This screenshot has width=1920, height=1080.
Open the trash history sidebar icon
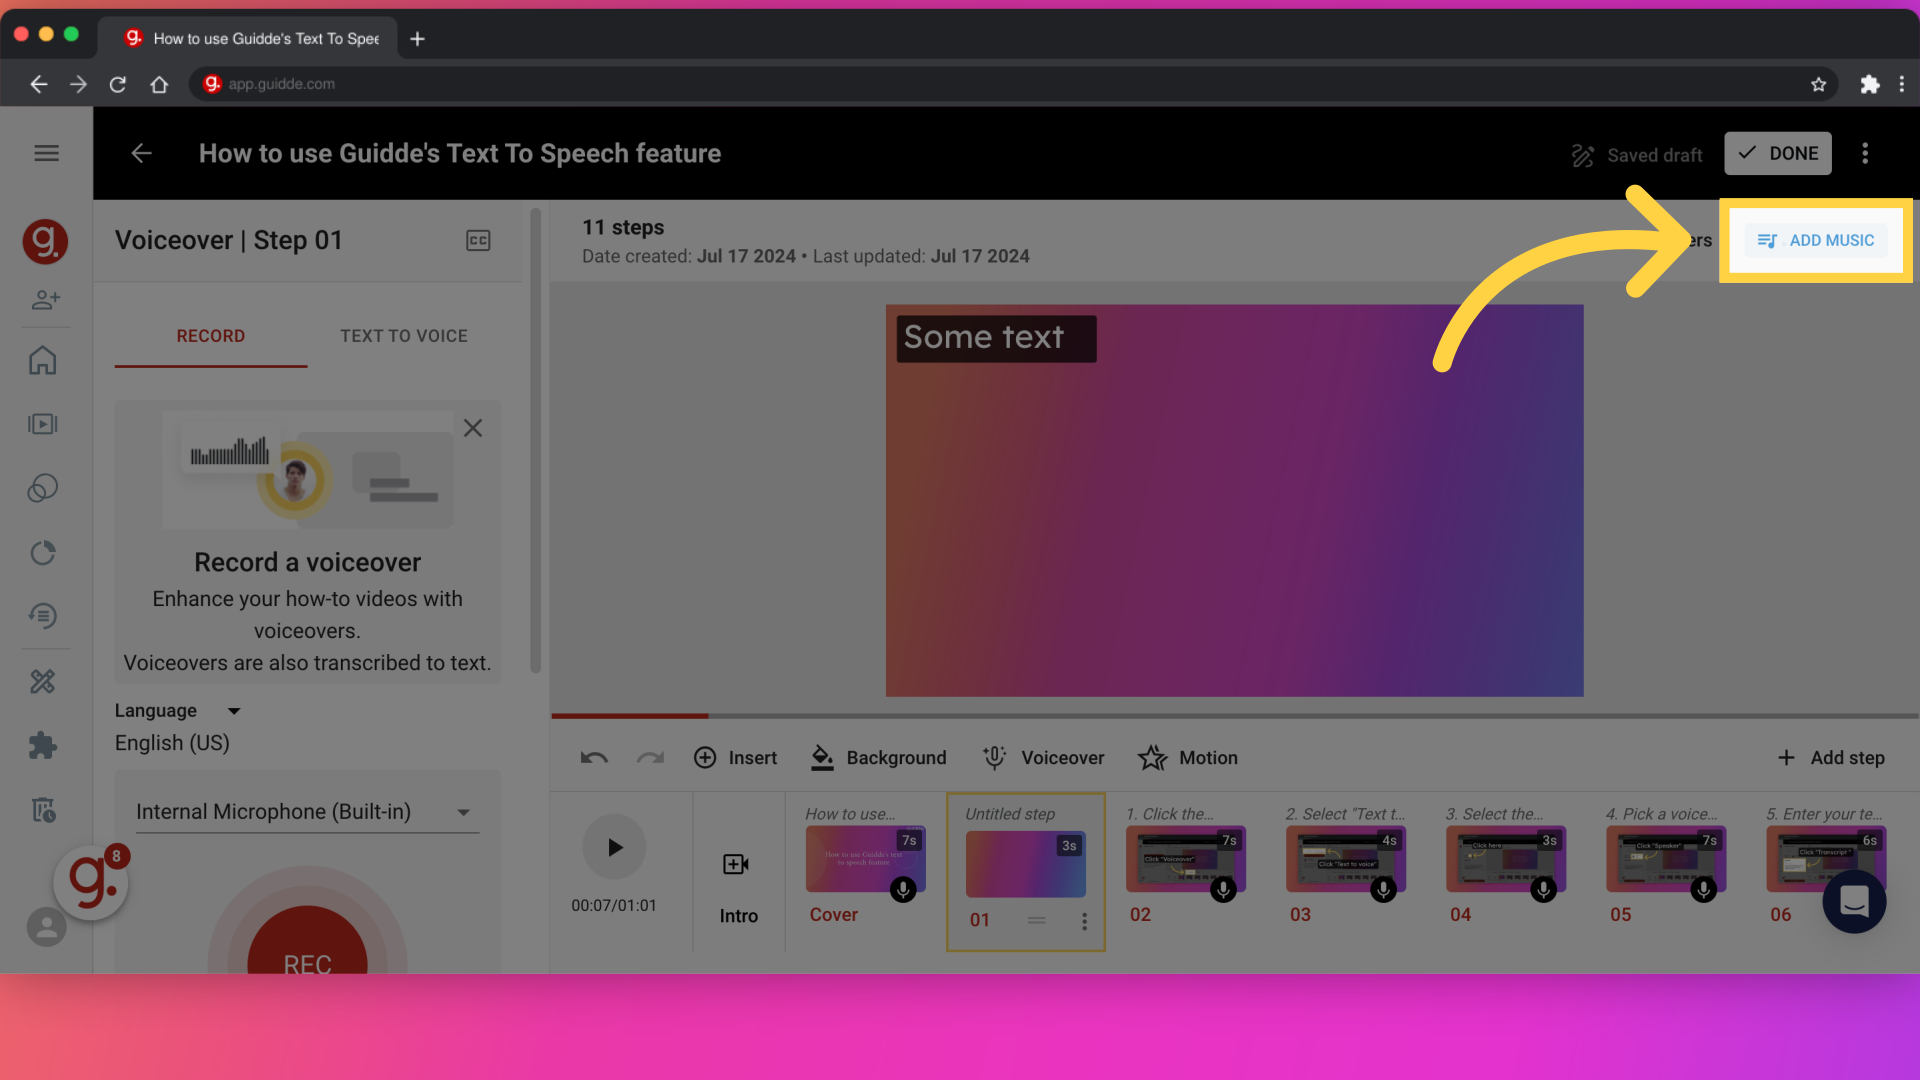click(x=43, y=809)
